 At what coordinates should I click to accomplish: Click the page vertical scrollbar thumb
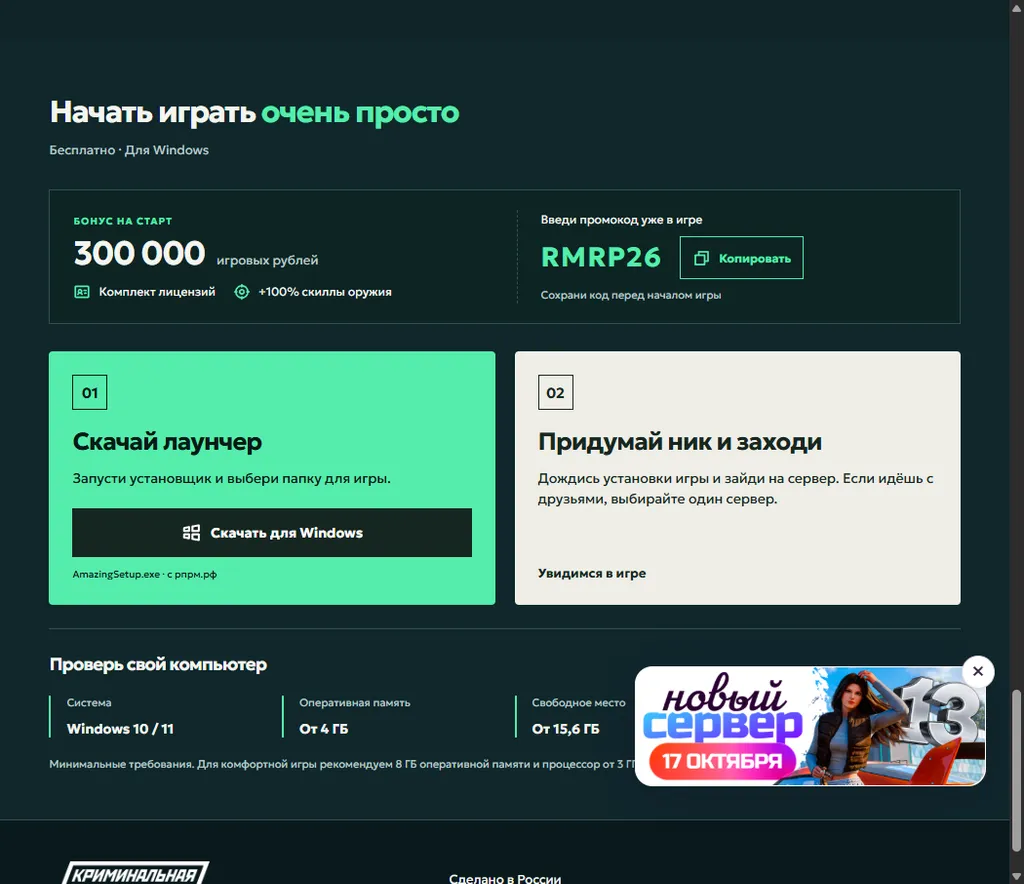1017,770
